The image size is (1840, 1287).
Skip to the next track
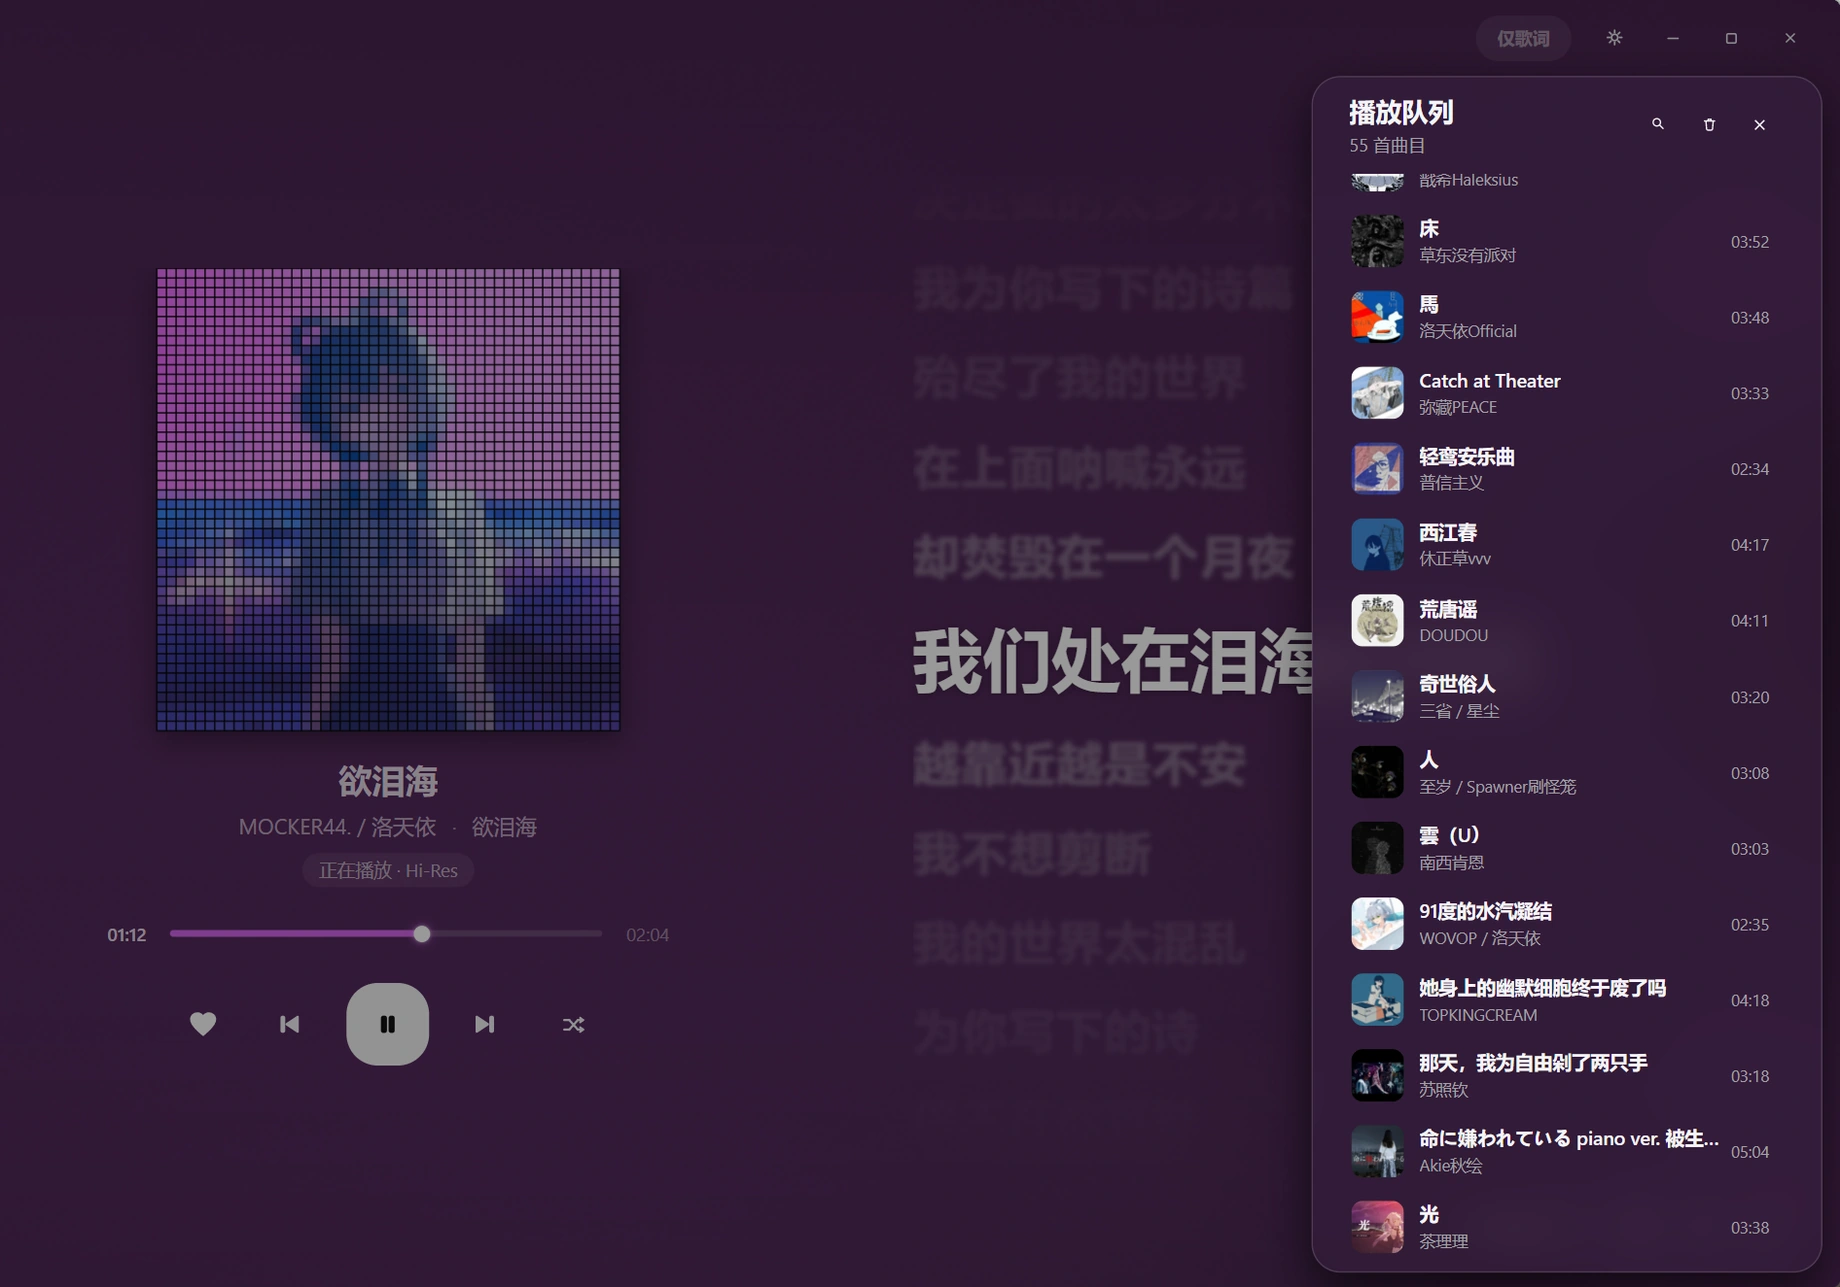(484, 1024)
